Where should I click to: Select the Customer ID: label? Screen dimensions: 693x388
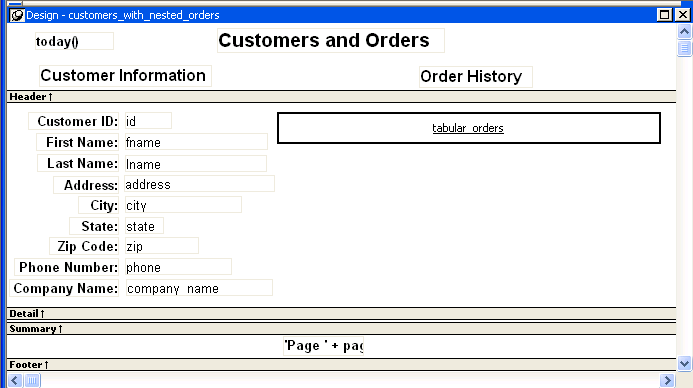point(74,121)
